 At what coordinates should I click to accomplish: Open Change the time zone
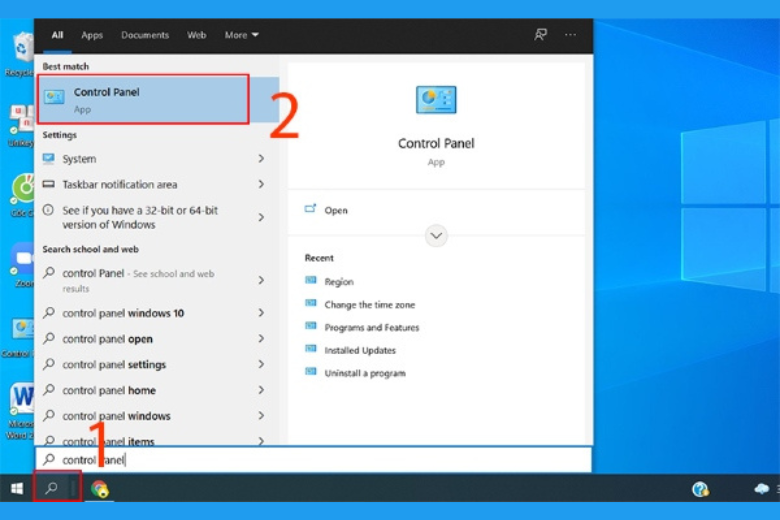(370, 305)
